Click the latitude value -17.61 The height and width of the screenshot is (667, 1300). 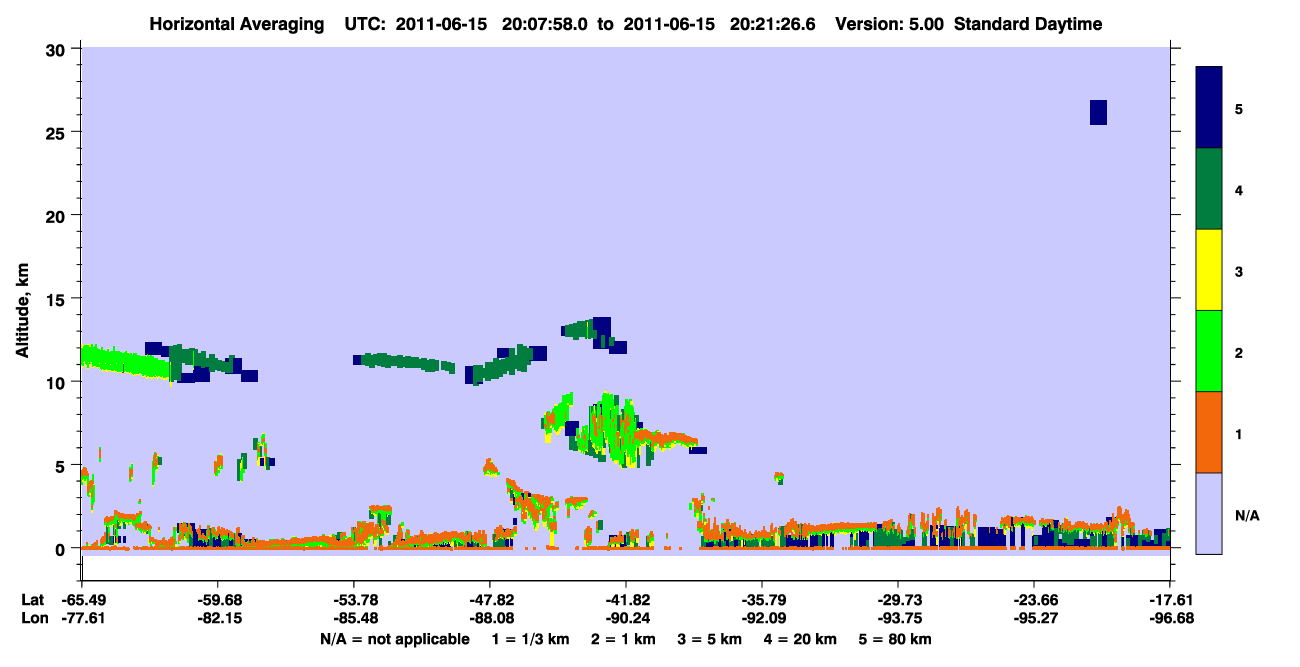(x=1170, y=600)
